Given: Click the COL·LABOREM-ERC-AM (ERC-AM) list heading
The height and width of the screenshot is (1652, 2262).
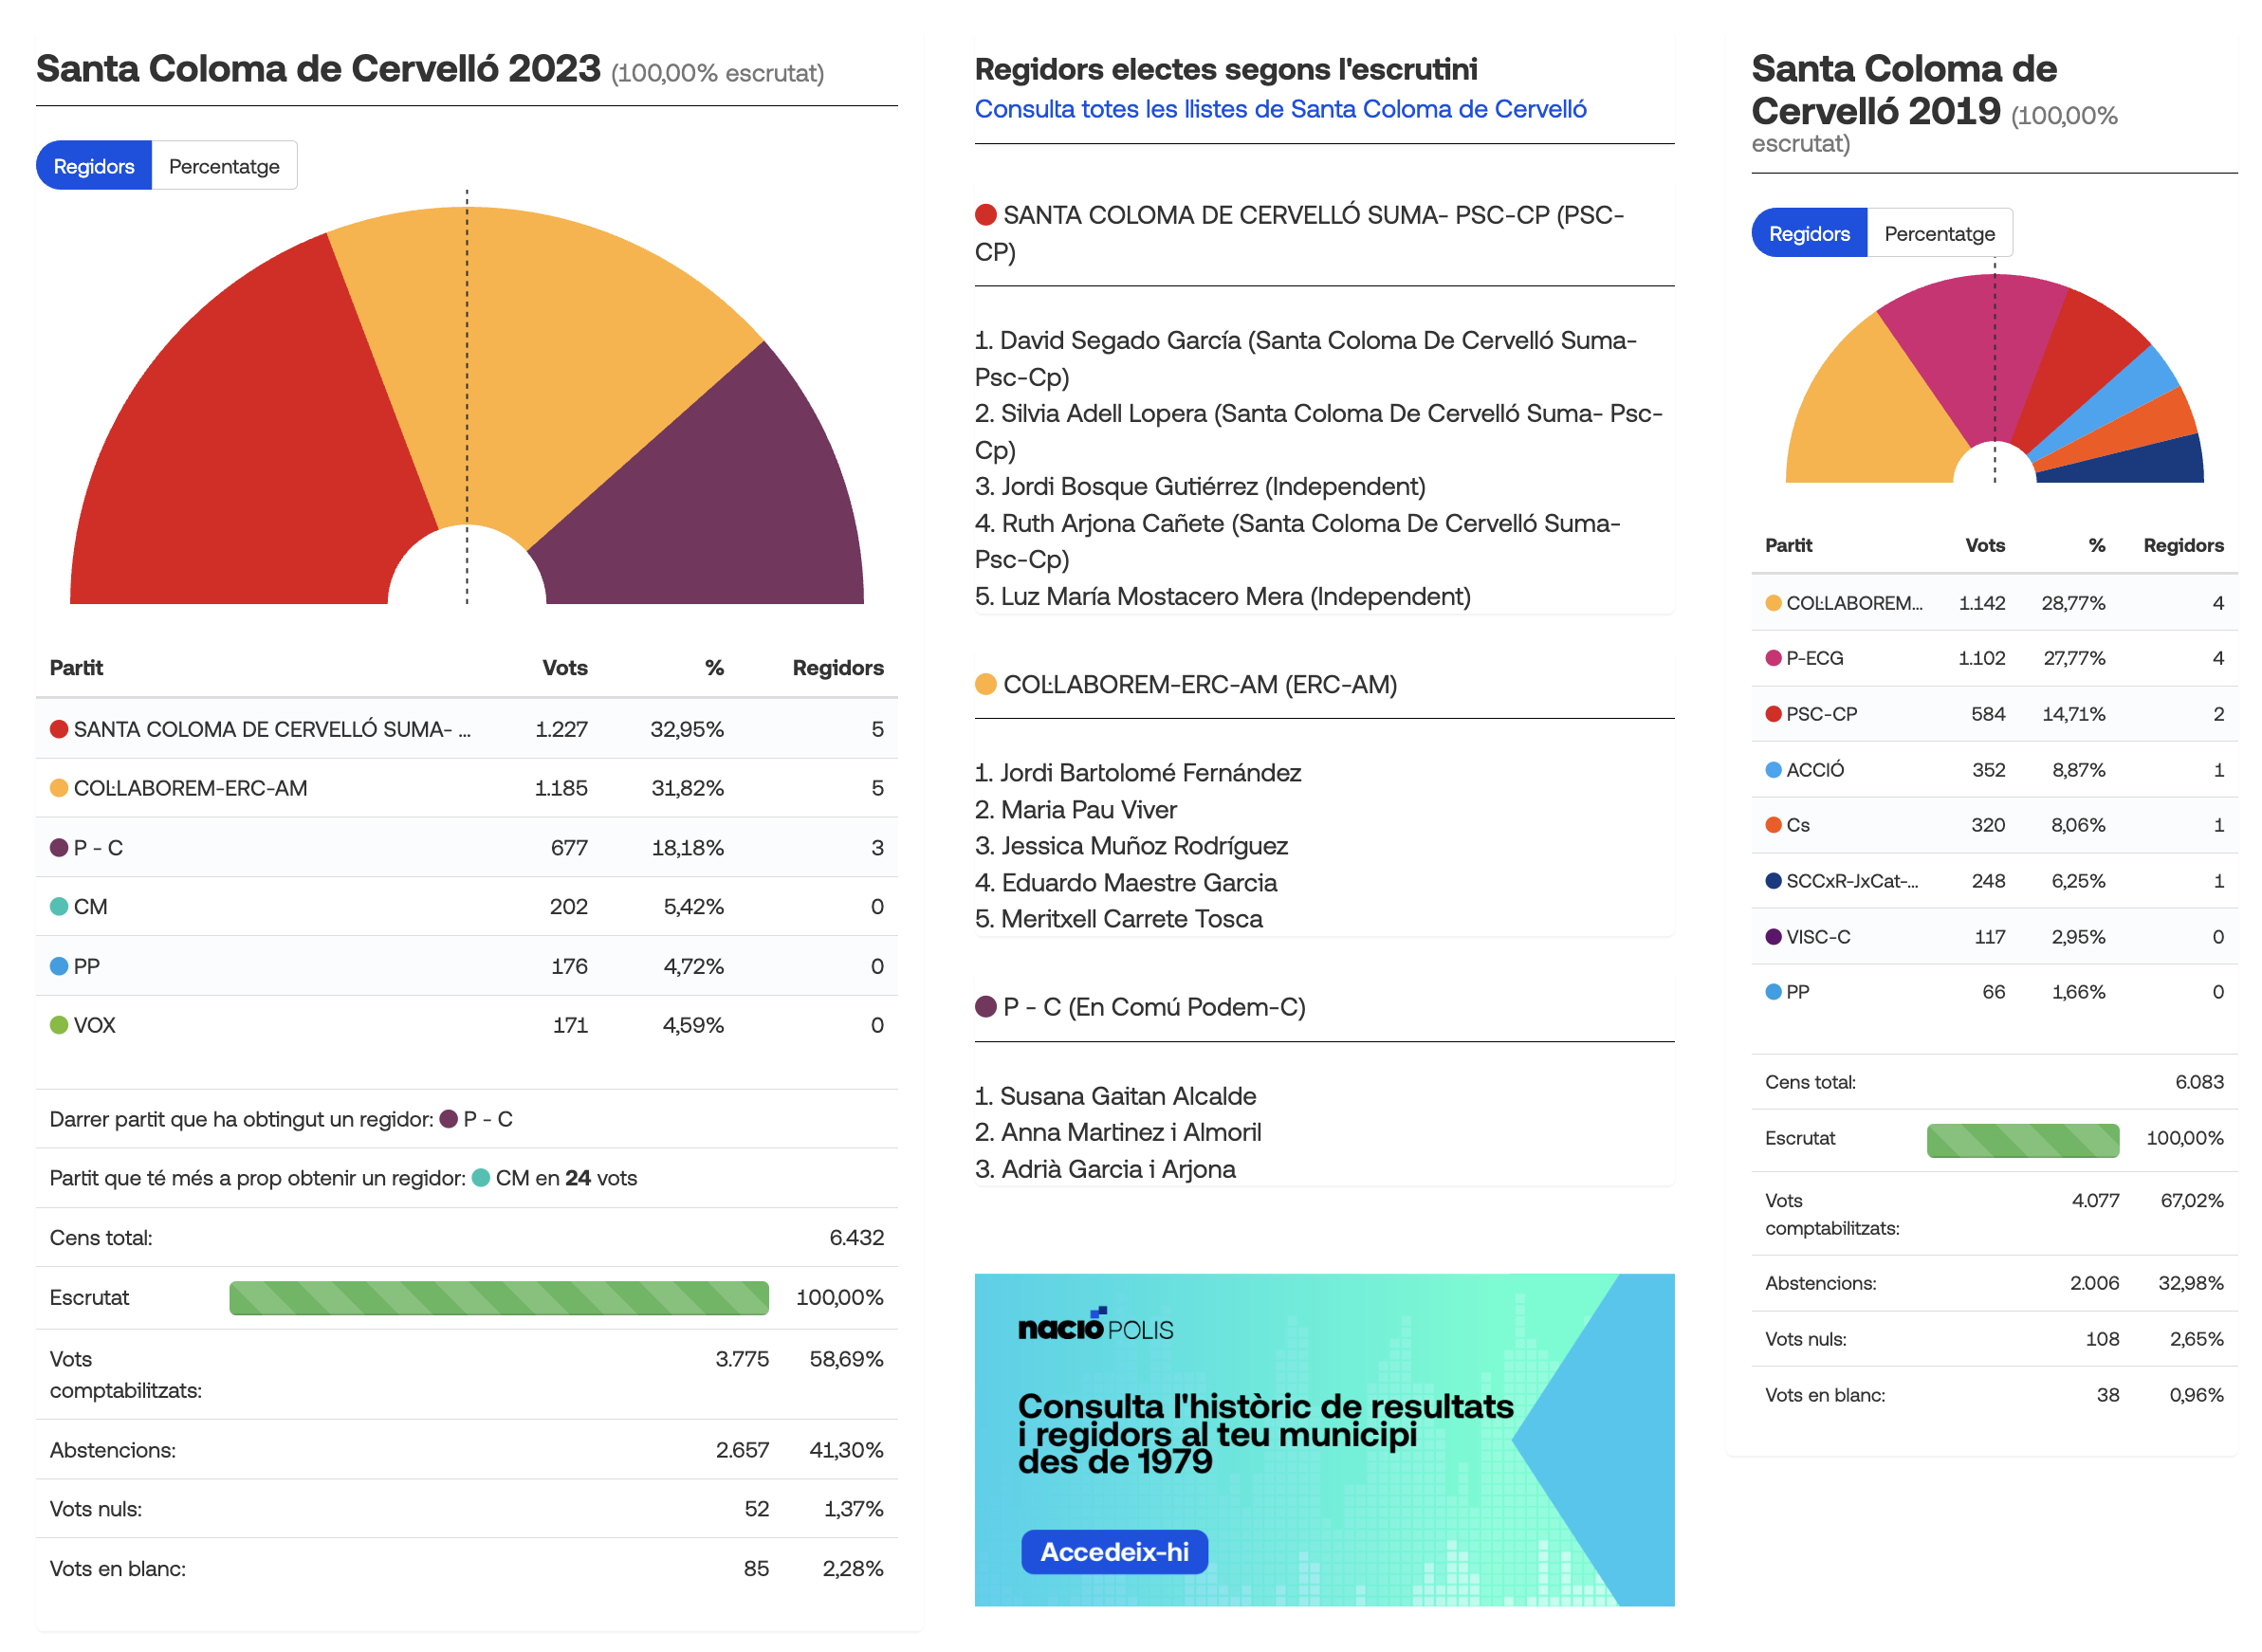Looking at the screenshot, I should tap(1186, 684).
